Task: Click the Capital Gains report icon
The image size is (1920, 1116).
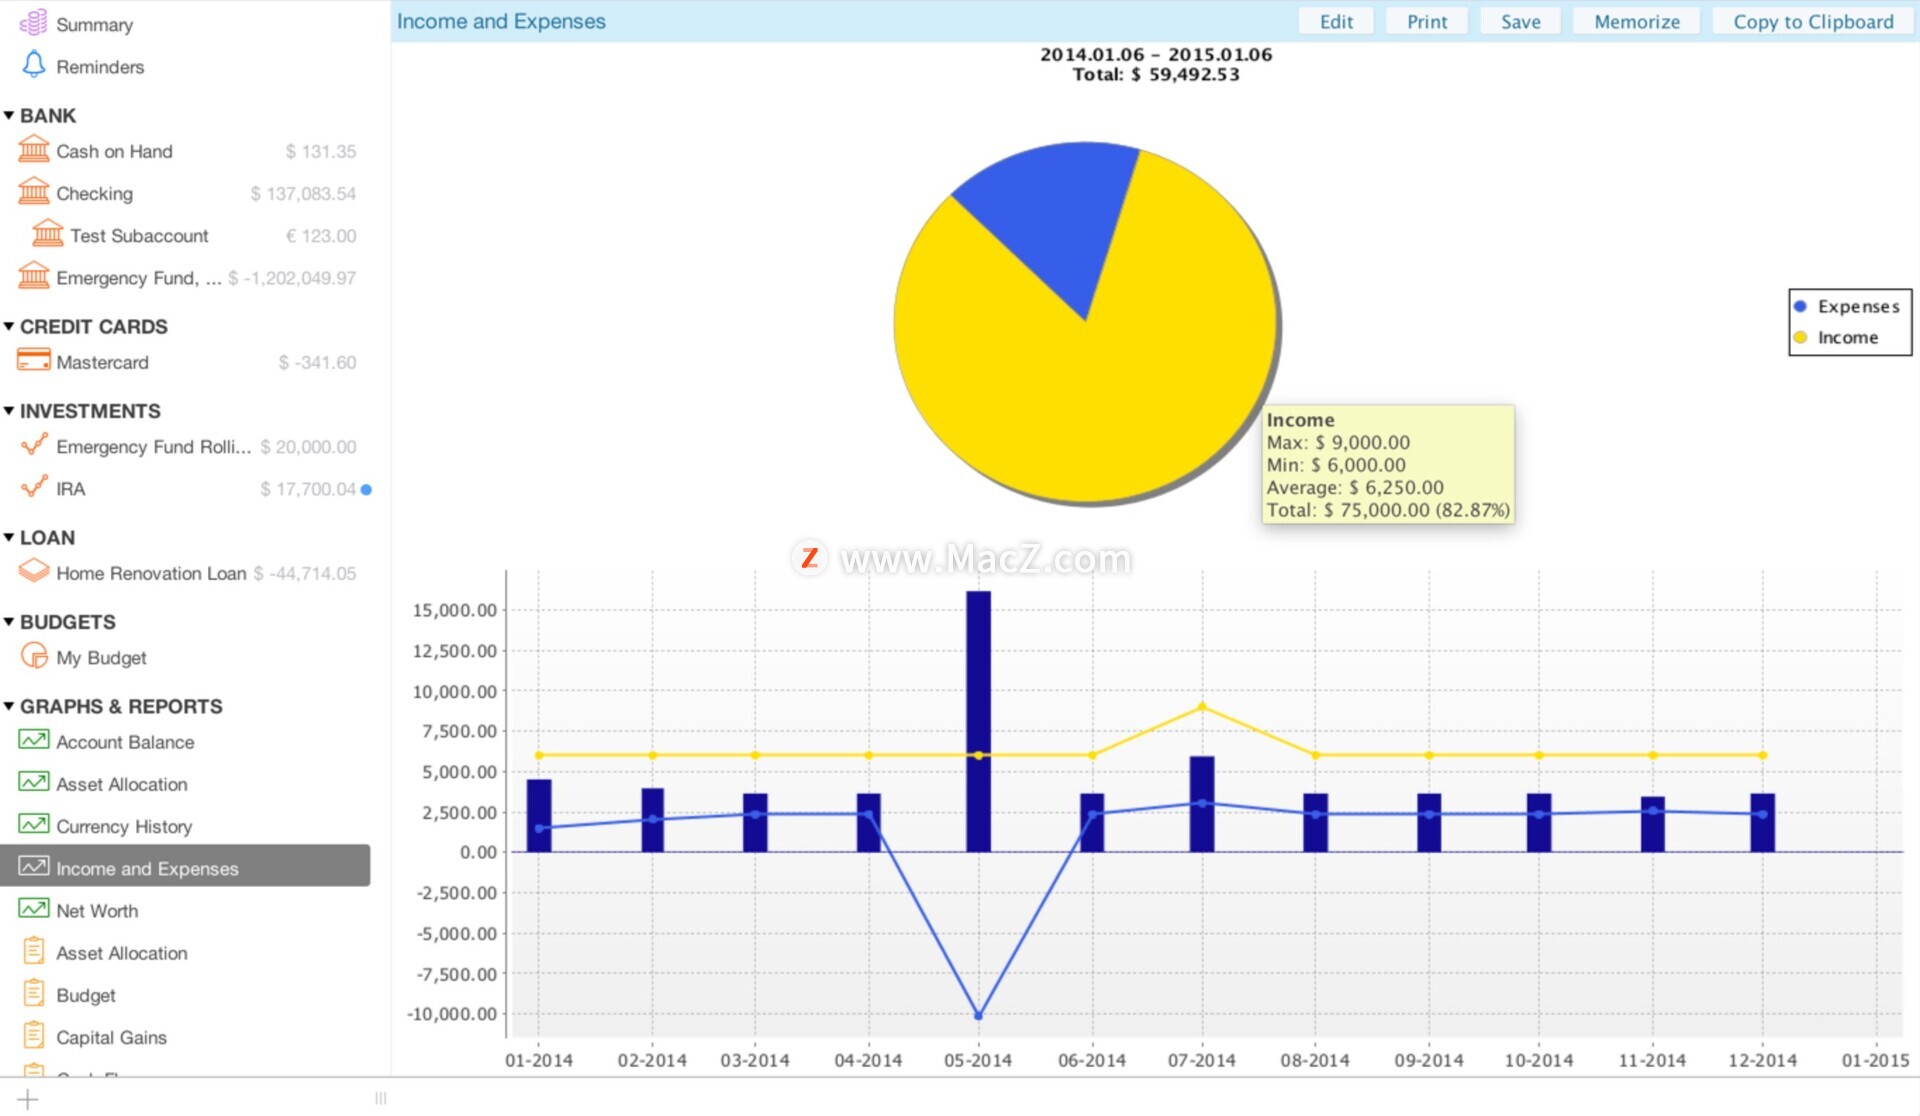Action: click(x=34, y=1035)
